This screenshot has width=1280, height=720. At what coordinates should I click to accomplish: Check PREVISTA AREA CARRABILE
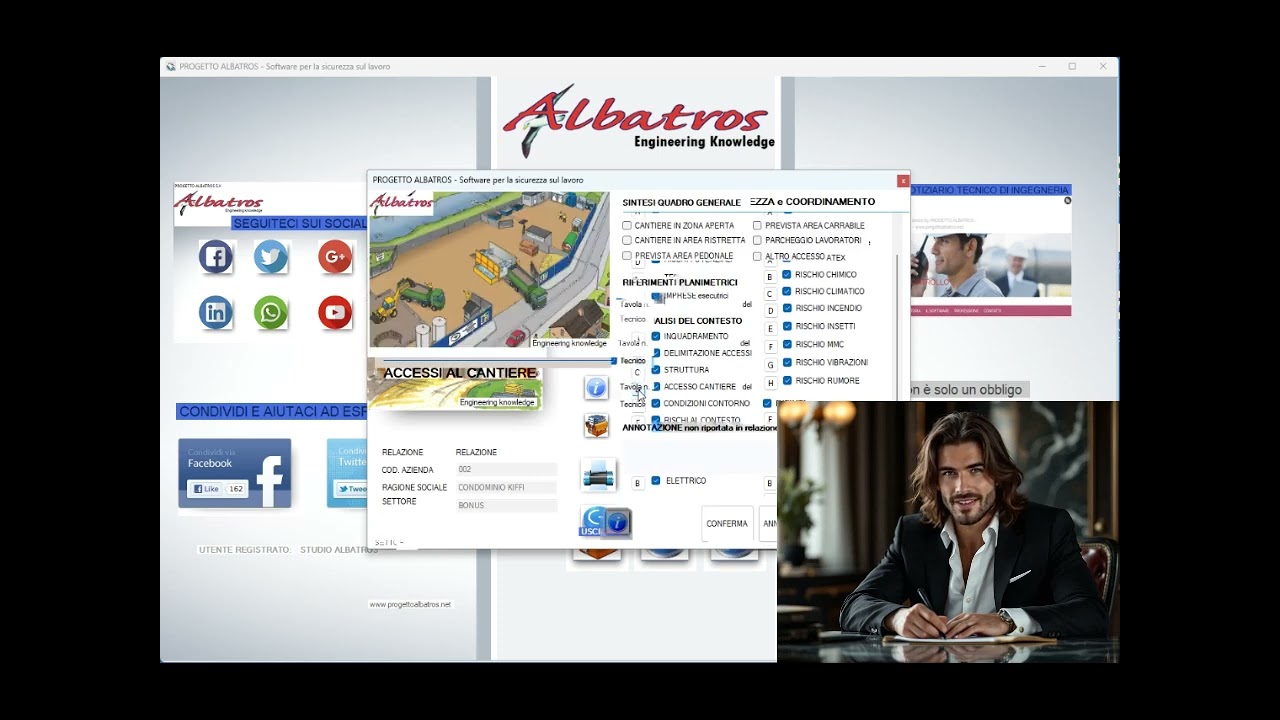pos(757,226)
